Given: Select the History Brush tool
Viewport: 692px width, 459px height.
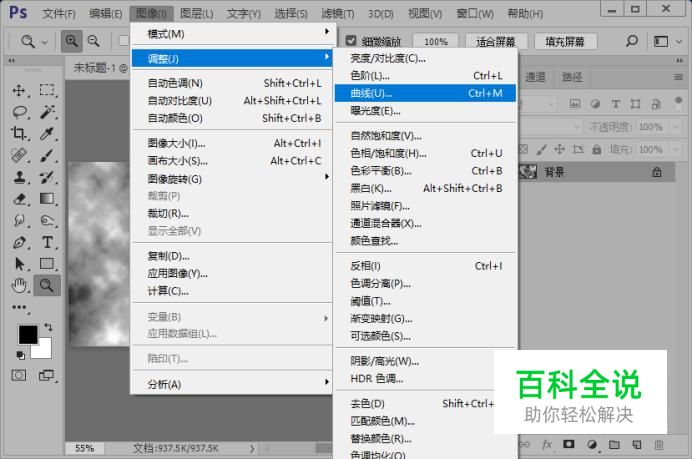Looking at the screenshot, I should pos(47,177).
